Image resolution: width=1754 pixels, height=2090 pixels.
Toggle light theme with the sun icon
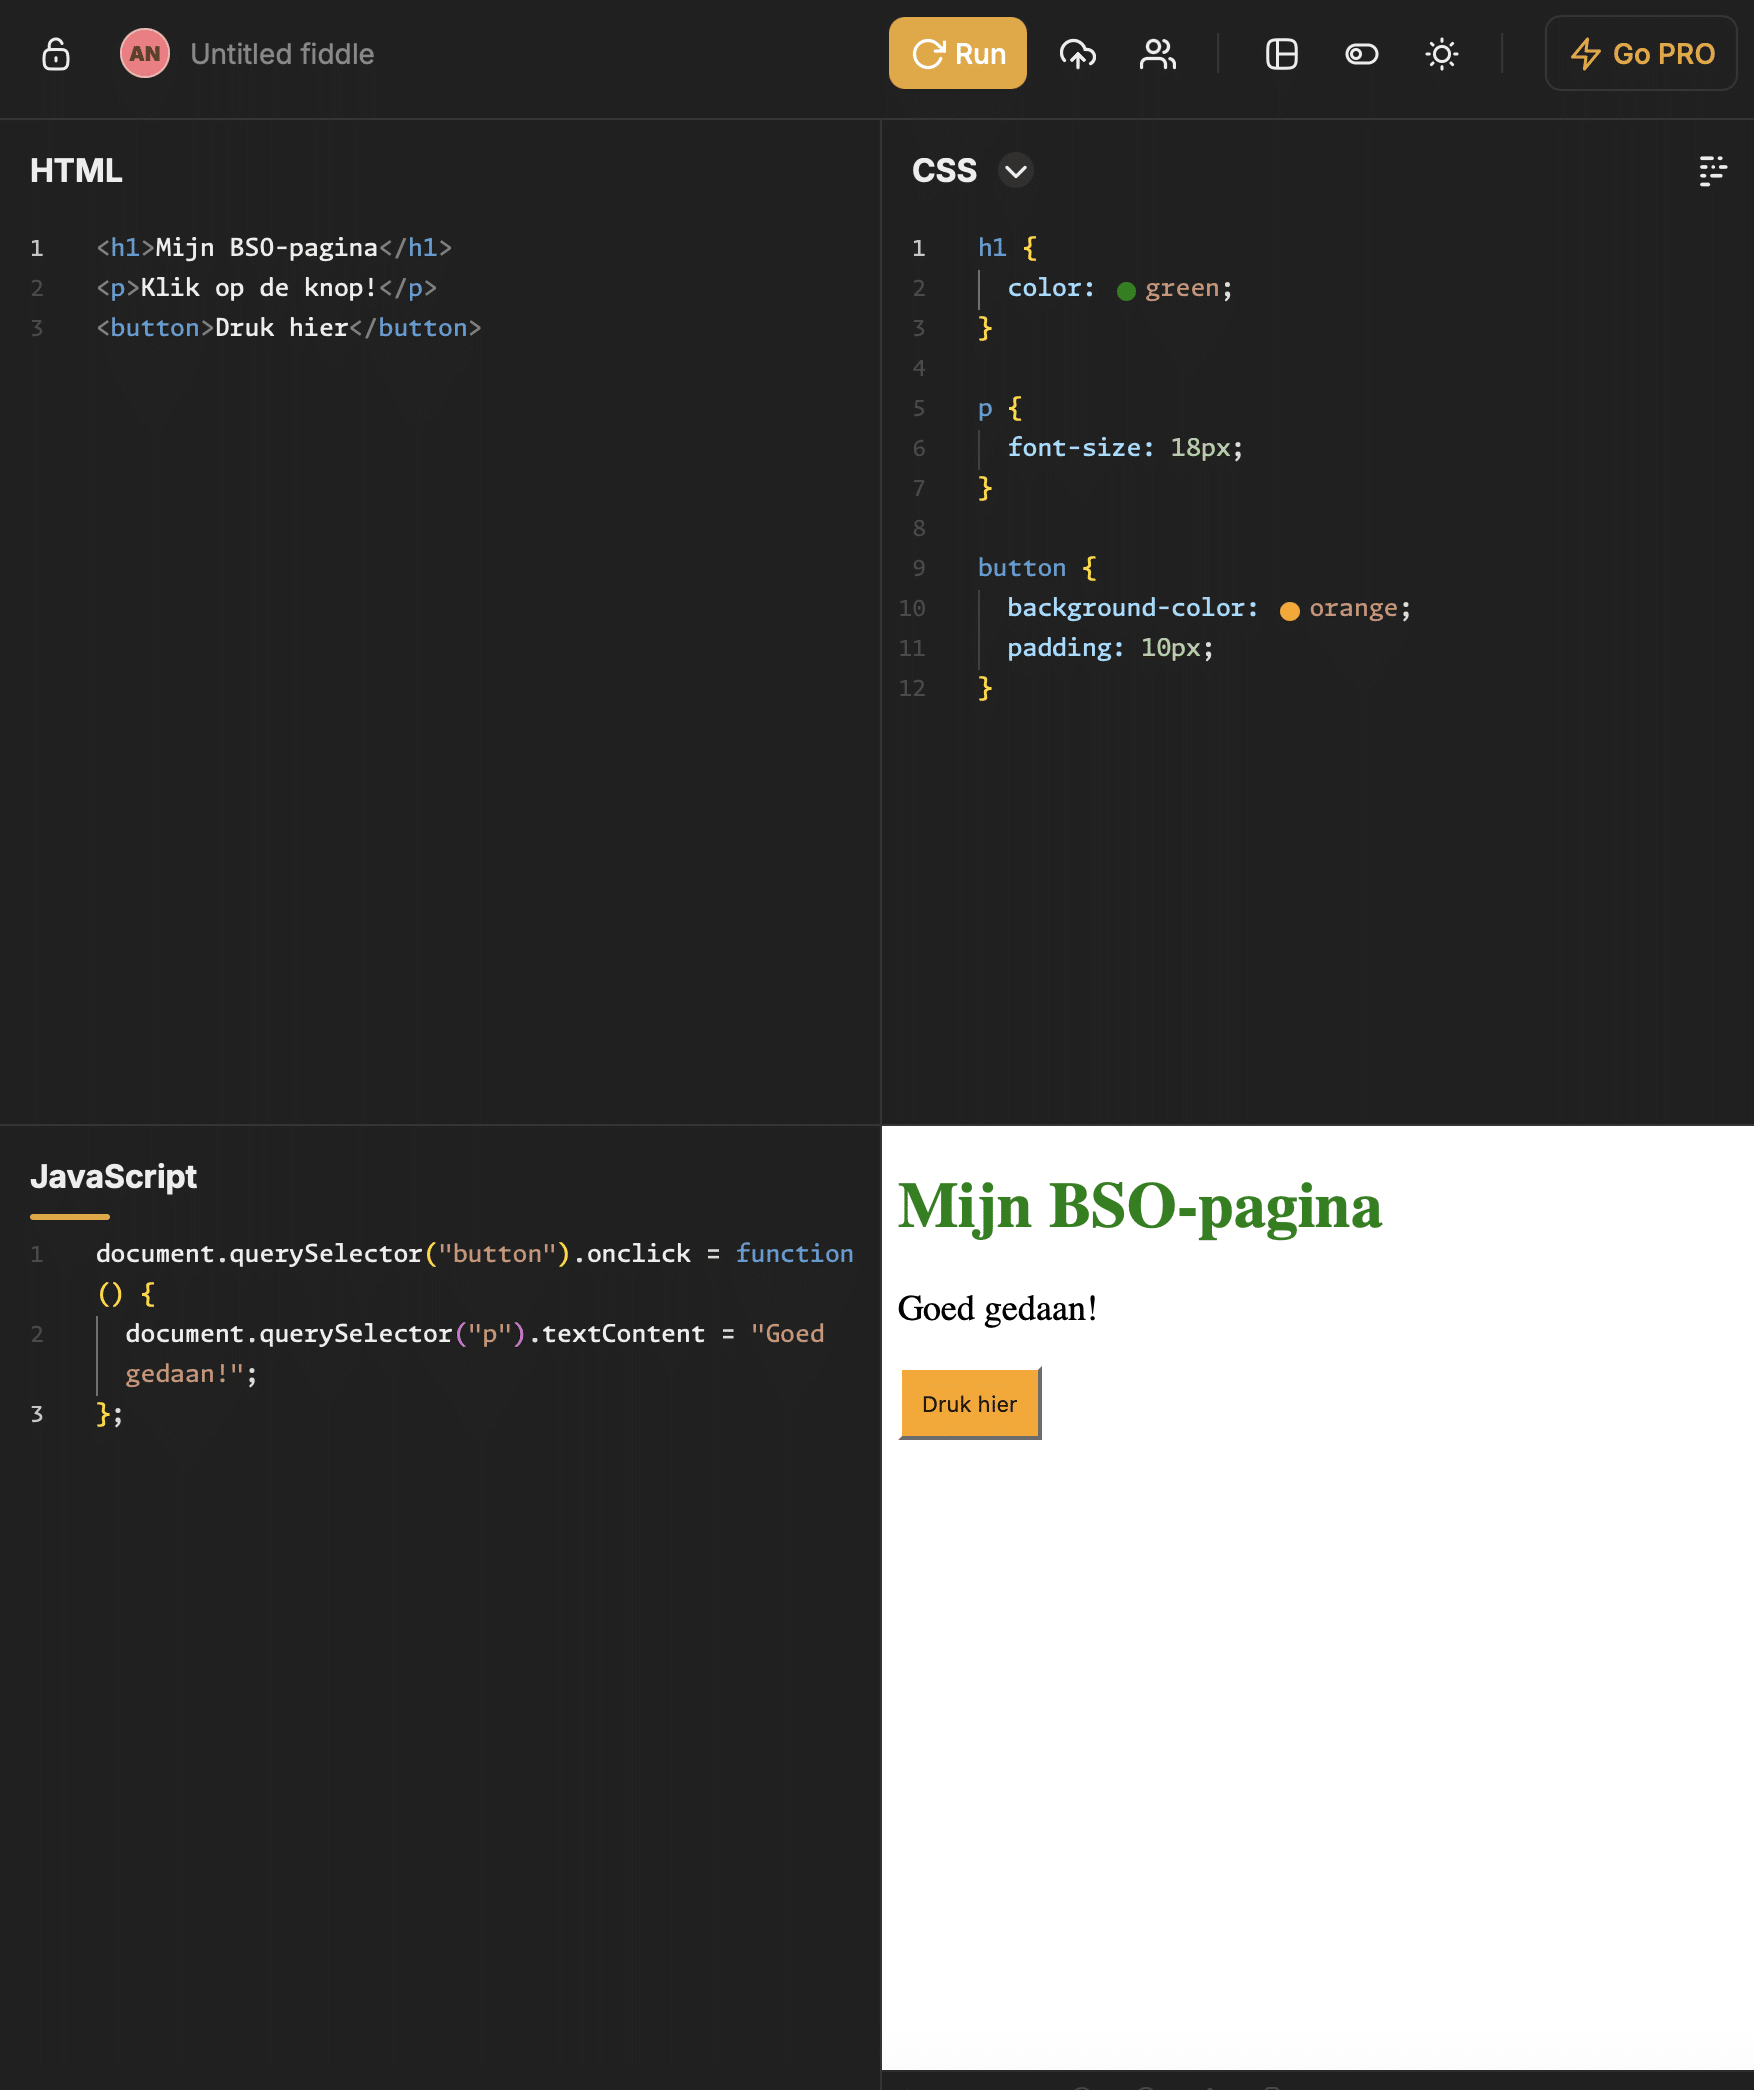click(1441, 54)
